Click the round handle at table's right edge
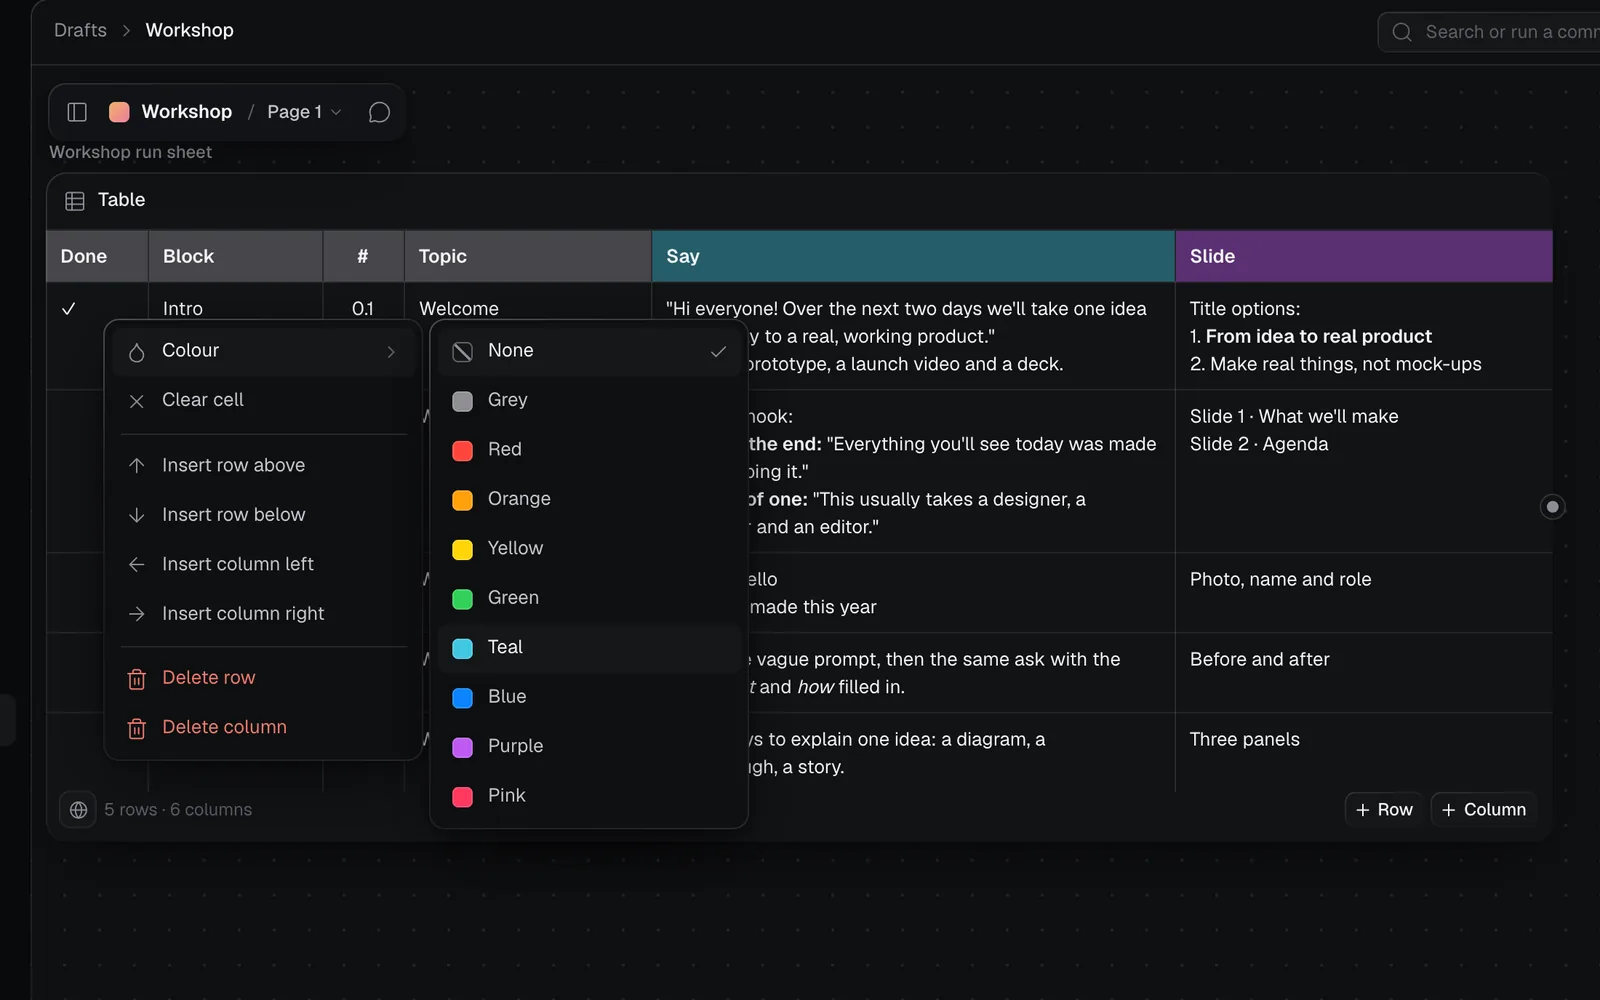This screenshot has width=1600, height=1000. 1552,507
